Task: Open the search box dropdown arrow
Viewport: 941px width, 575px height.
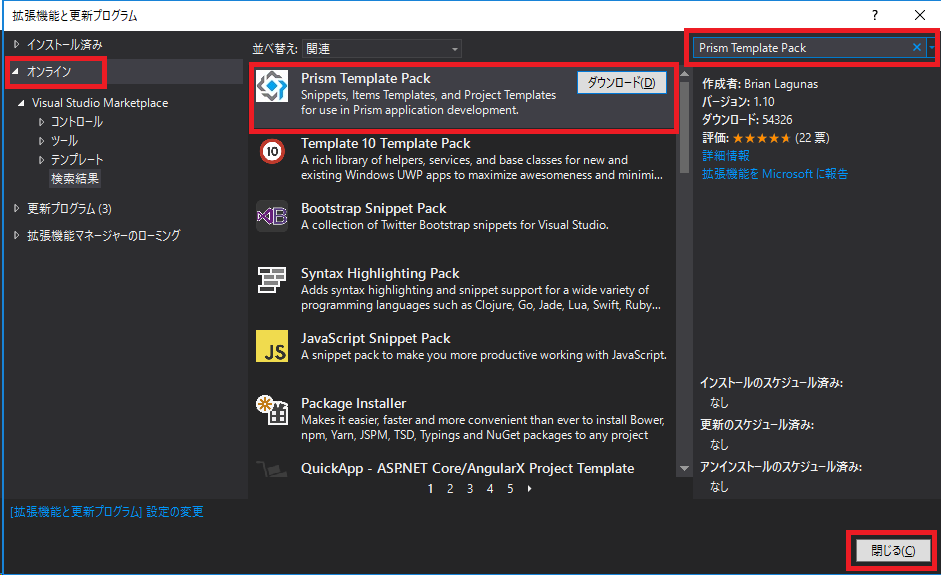Action: point(931,47)
